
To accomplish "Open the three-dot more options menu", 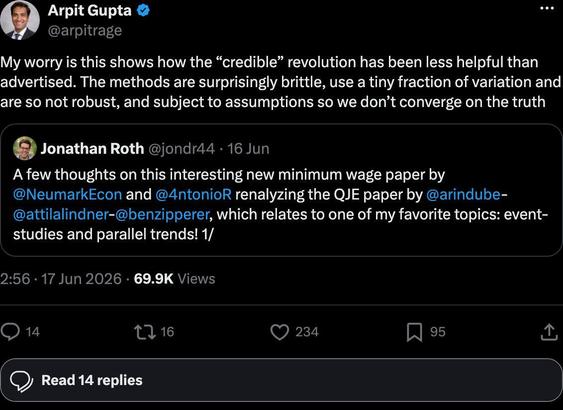I will (547, 8).
